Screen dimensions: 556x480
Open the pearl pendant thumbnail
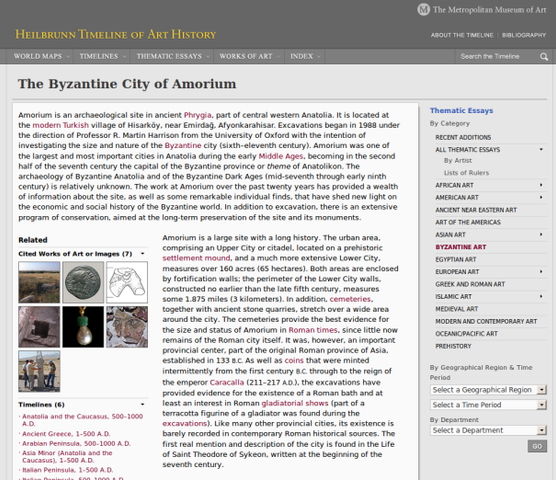(x=83, y=327)
